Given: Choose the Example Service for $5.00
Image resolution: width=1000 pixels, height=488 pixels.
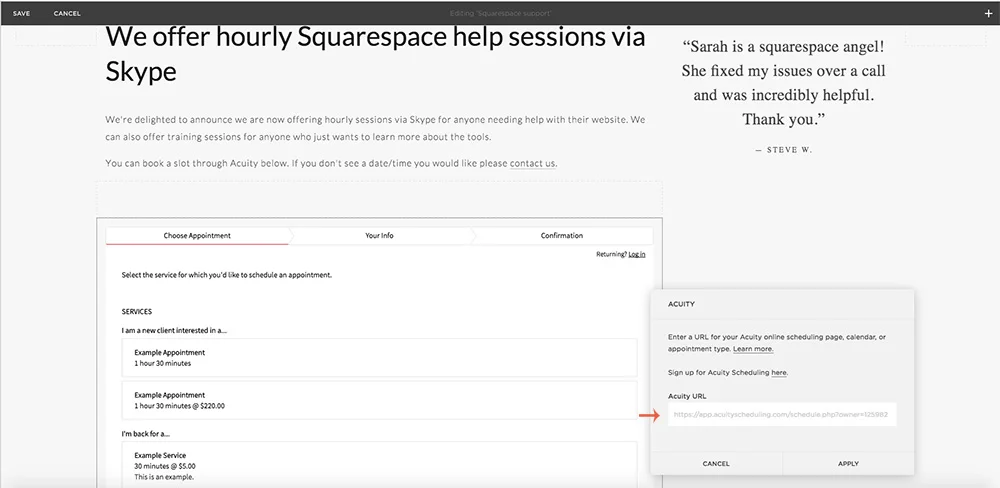Looking at the screenshot, I should pyautogui.click(x=379, y=465).
